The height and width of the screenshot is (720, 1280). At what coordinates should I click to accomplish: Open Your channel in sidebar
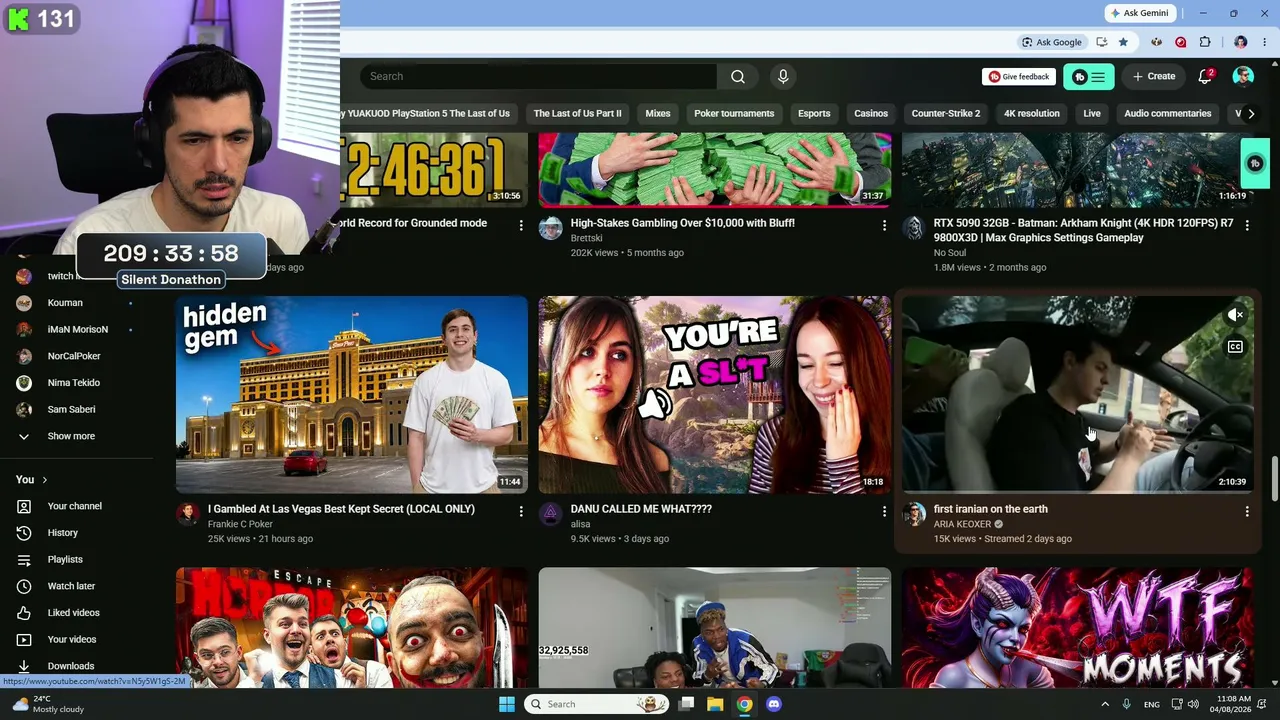74,506
